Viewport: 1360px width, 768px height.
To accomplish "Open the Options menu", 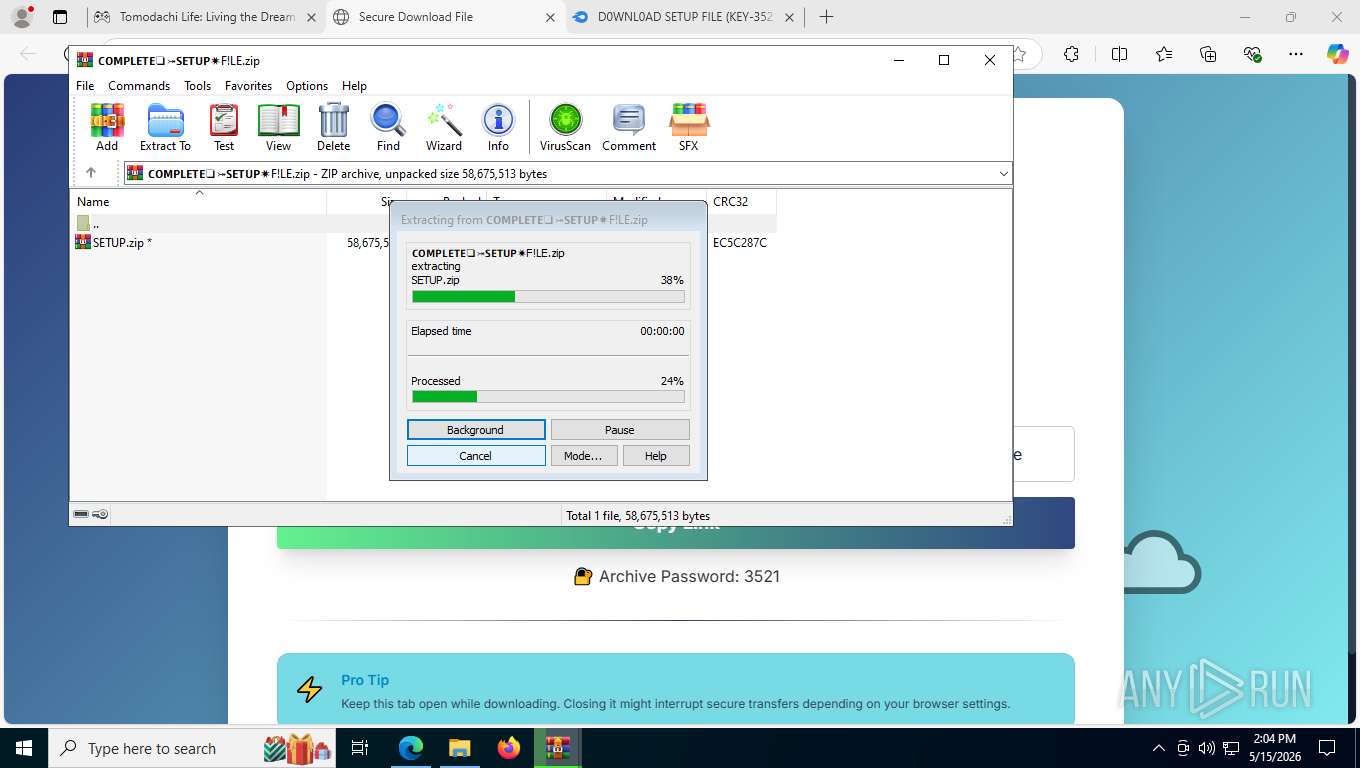I will click(307, 86).
